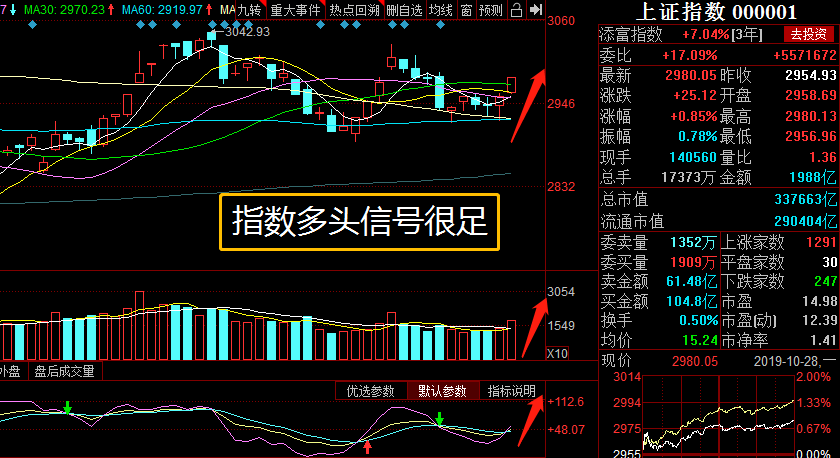Select the 优选参数 tab
This screenshot has height=458, width=840.
pos(371,391)
